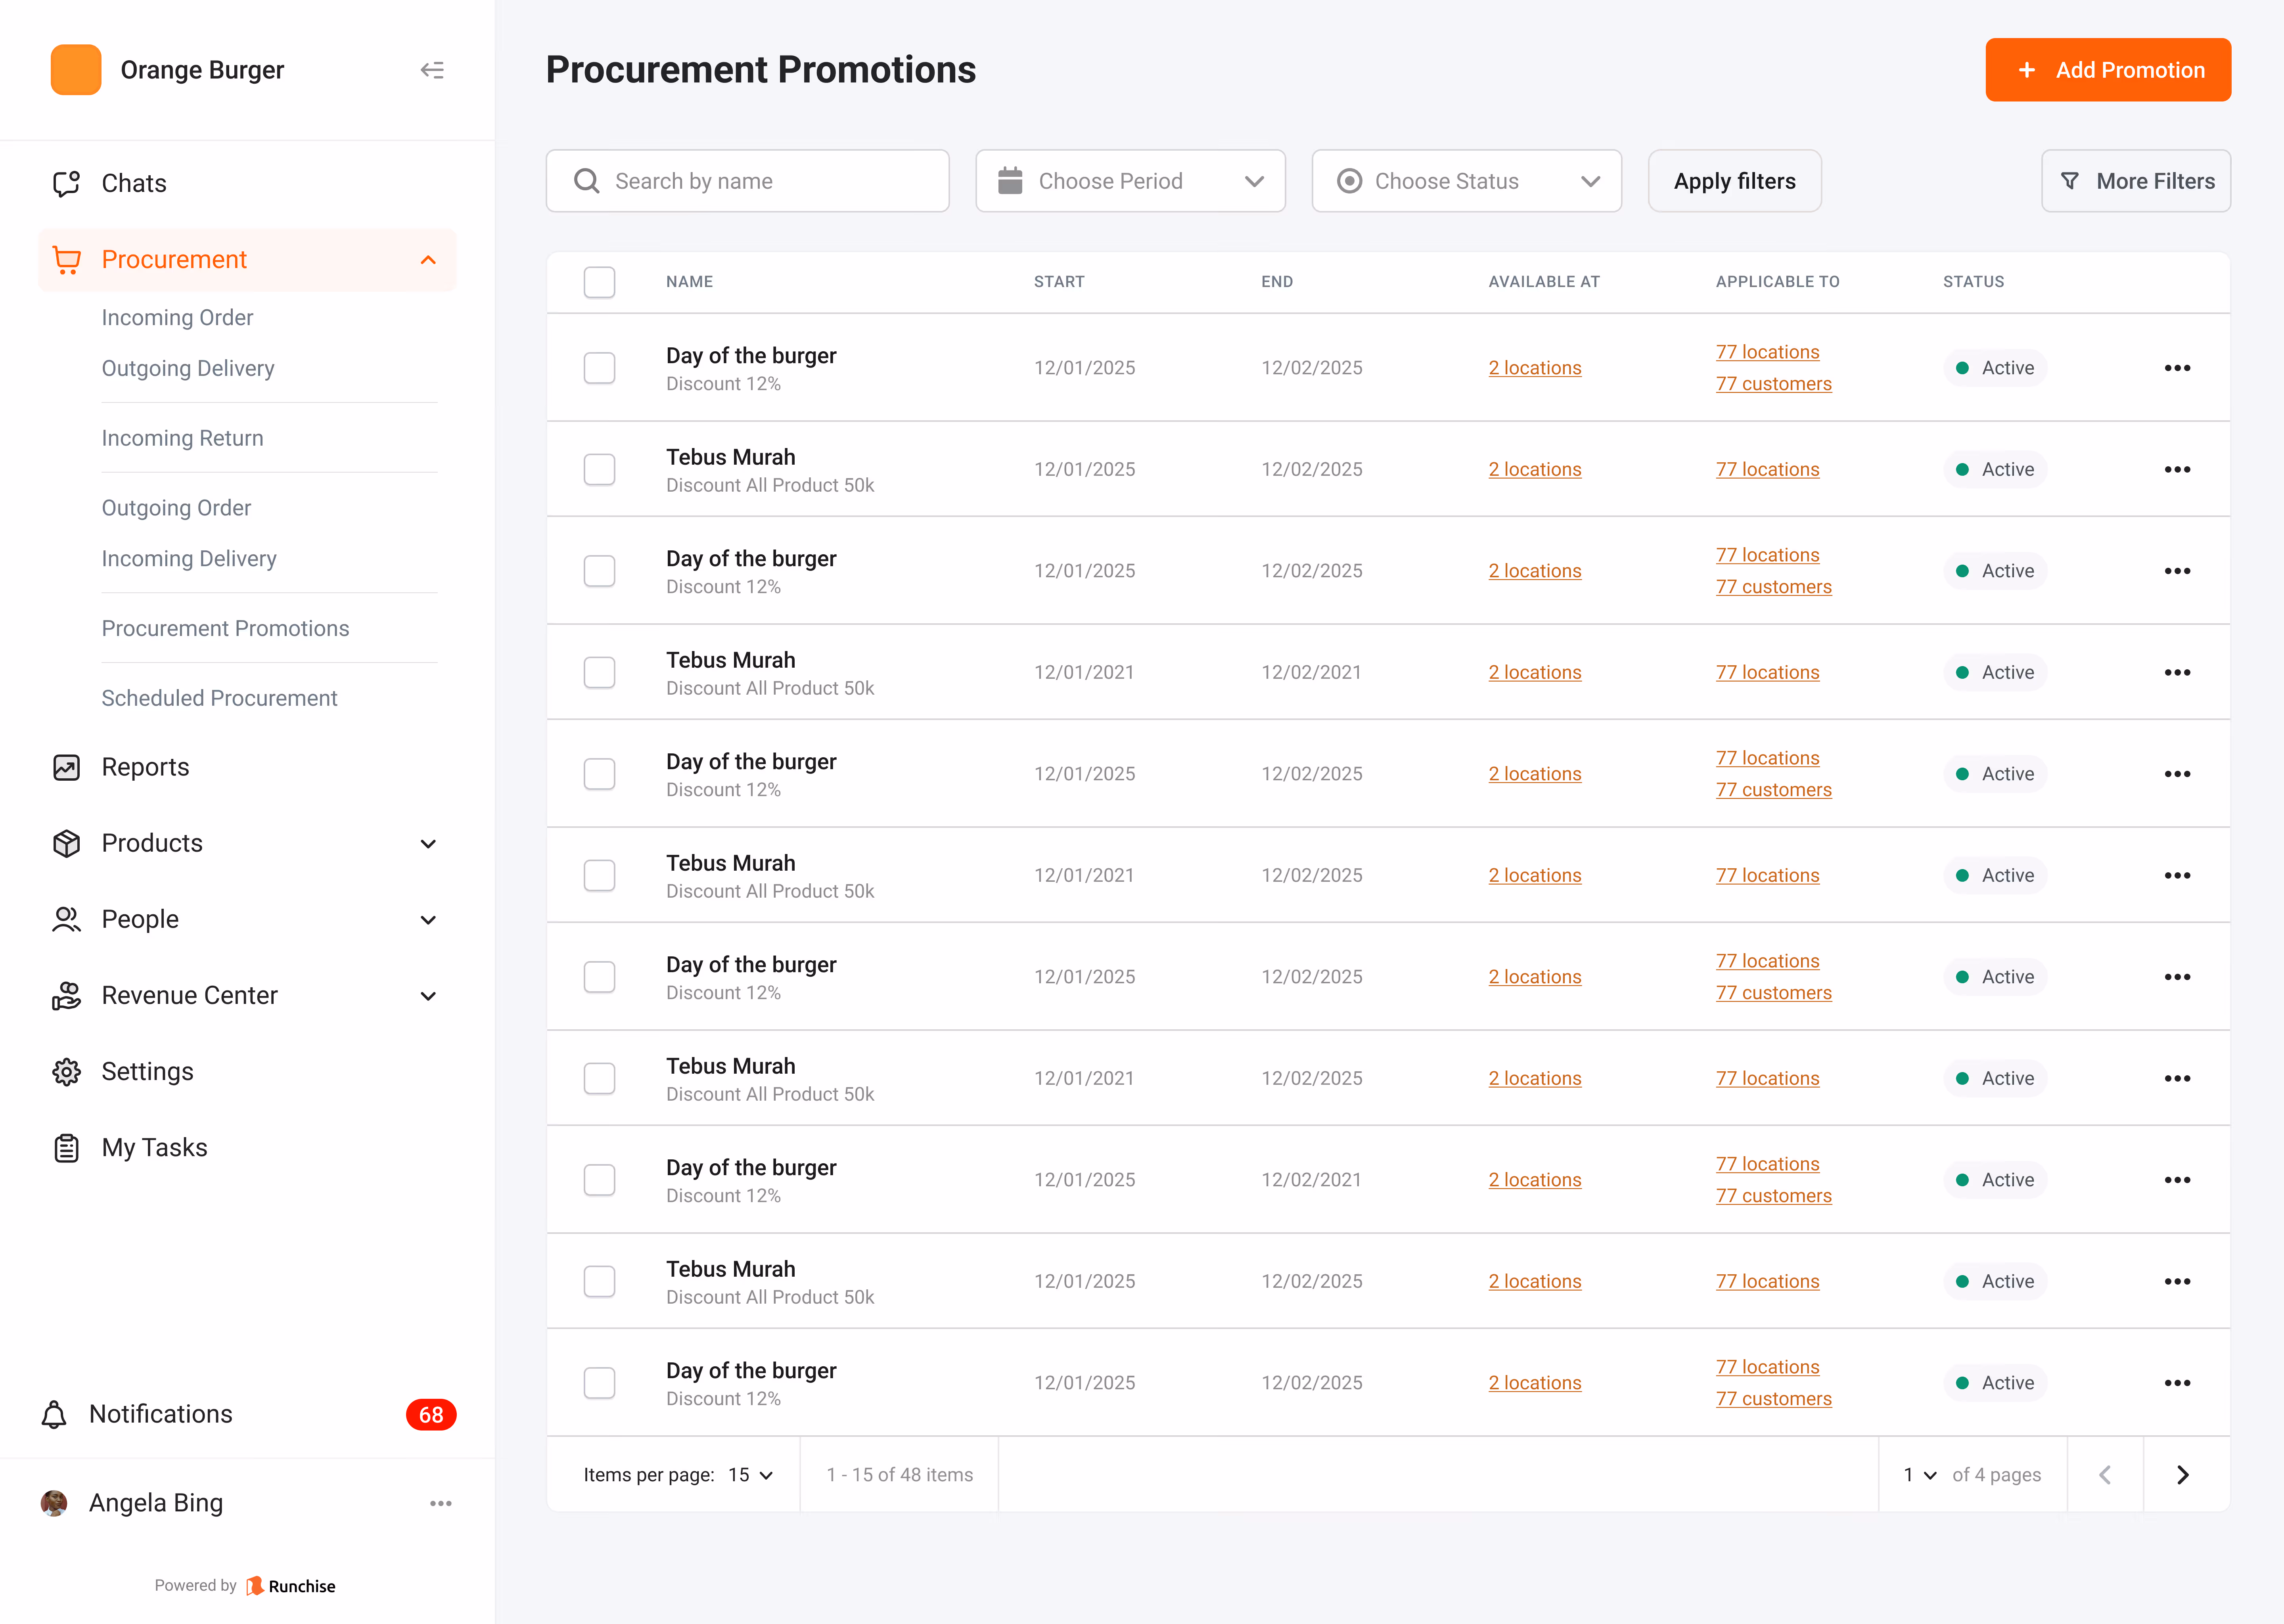The height and width of the screenshot is (1624, 2284).
Task: Click the Reports chart icon
Action: point(66,767)
